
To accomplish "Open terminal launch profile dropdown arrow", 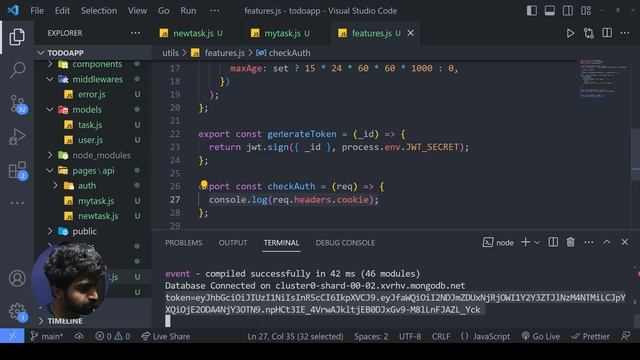I will tap(537, 243).
